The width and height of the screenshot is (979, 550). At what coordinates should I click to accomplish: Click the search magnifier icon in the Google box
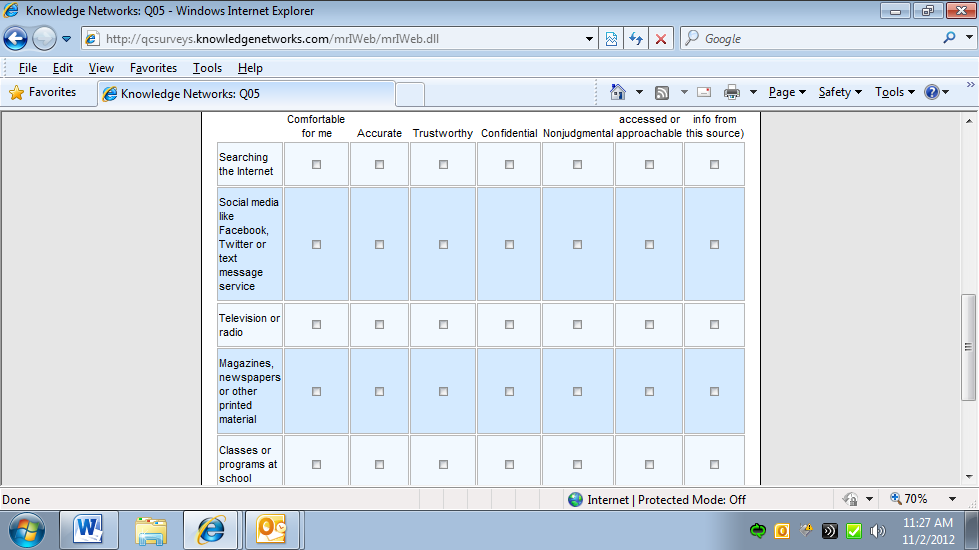950,38
